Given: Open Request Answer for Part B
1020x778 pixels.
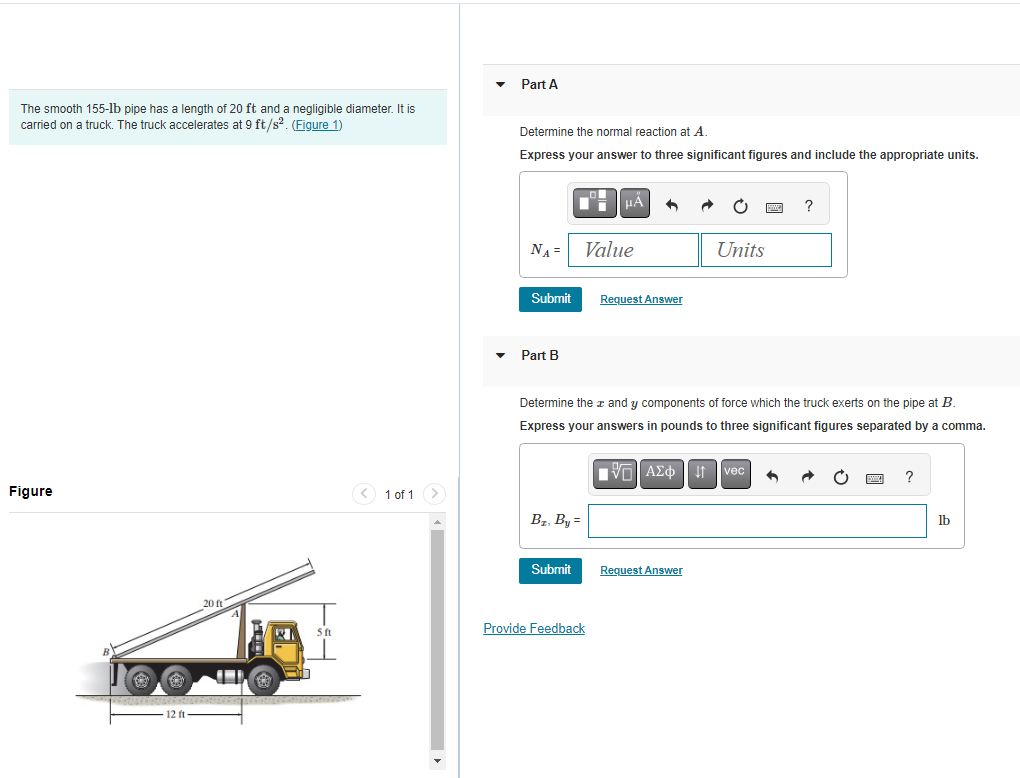Looking at the screenshot, I should click(x=640, y=569).
